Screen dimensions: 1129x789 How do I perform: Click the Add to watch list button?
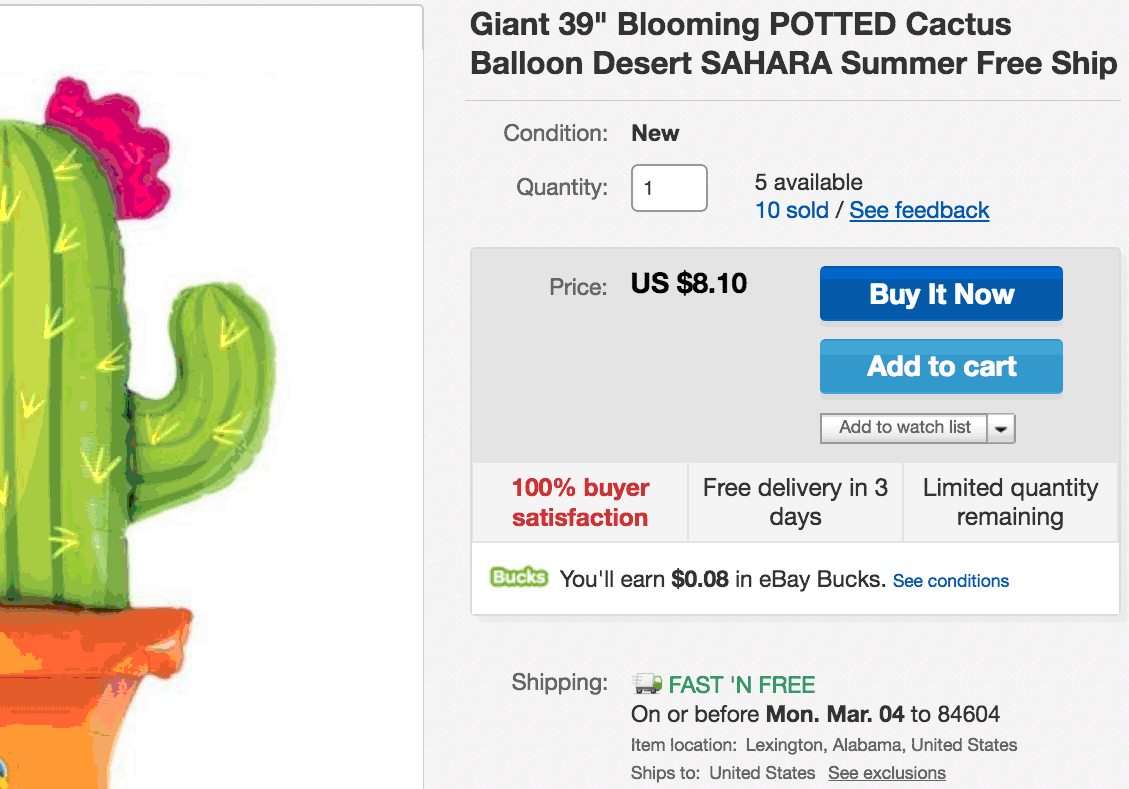tap(904, 428)
